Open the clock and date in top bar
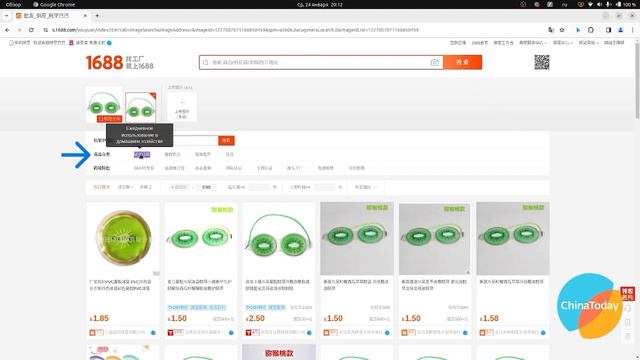This screenshot has height=360, width=640. point(320,4)
